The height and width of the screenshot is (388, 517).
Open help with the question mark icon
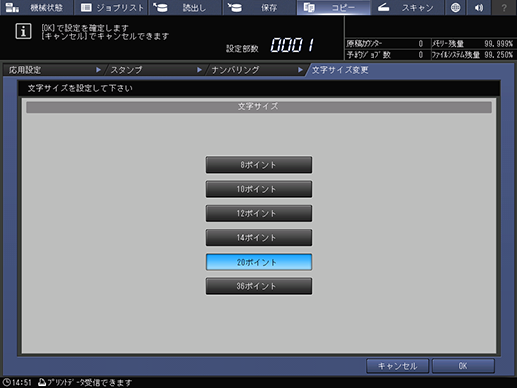click(504, 7)
